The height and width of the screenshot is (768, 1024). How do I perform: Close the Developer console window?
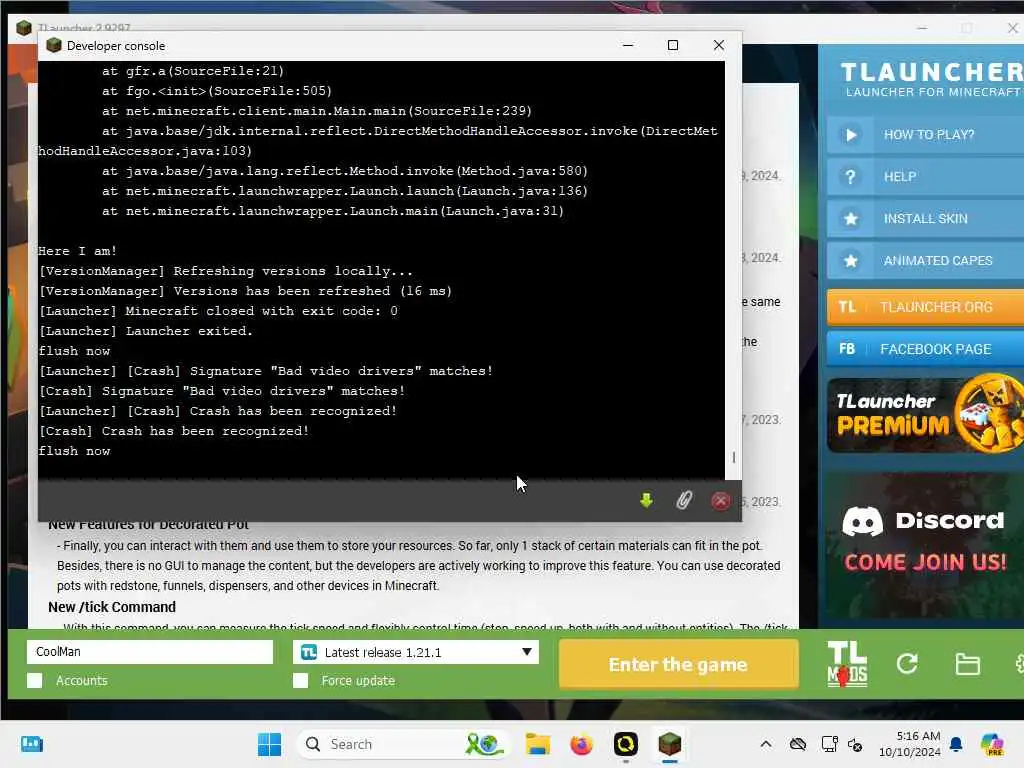pyautogui.click(x=718, y=45)
